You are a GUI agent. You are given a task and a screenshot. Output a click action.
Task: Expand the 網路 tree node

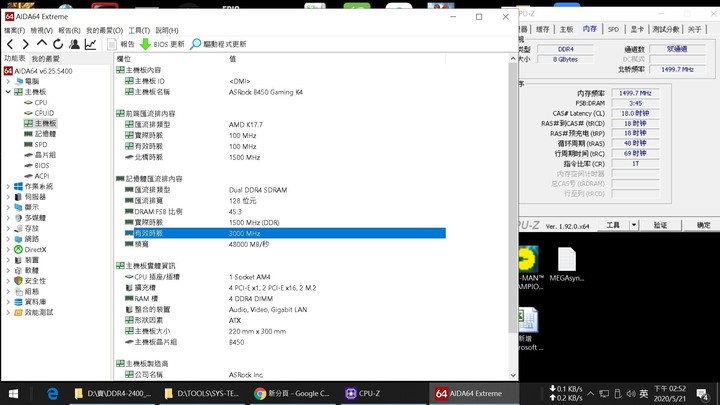tap(8, 239)
